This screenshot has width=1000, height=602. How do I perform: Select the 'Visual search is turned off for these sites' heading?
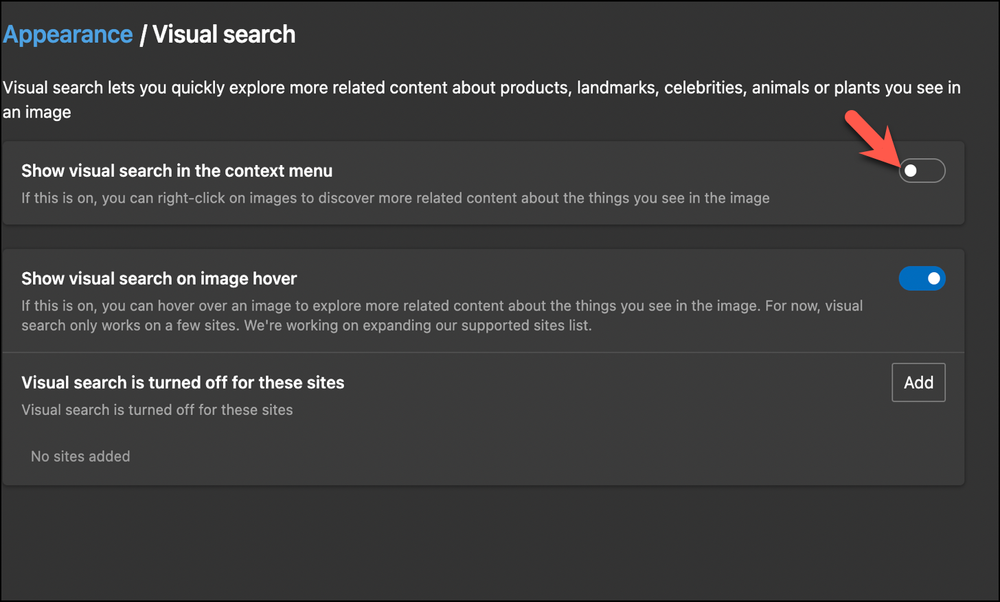183,382
